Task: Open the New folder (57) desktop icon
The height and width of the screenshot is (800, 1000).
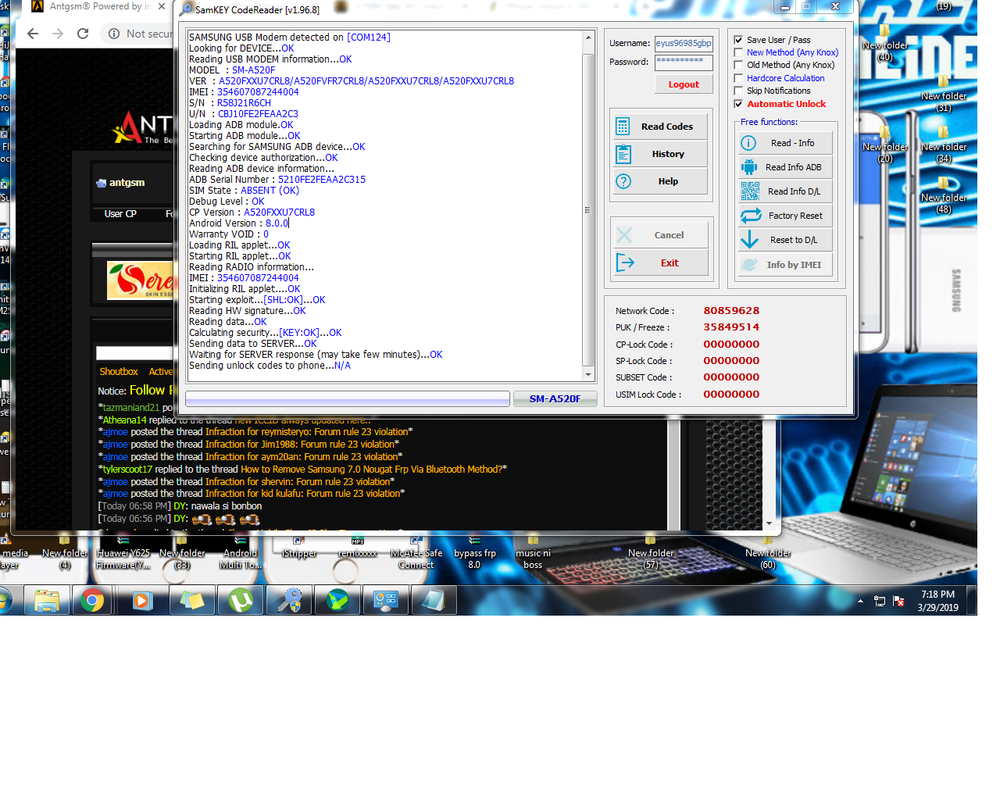Action: coord(651,553)
